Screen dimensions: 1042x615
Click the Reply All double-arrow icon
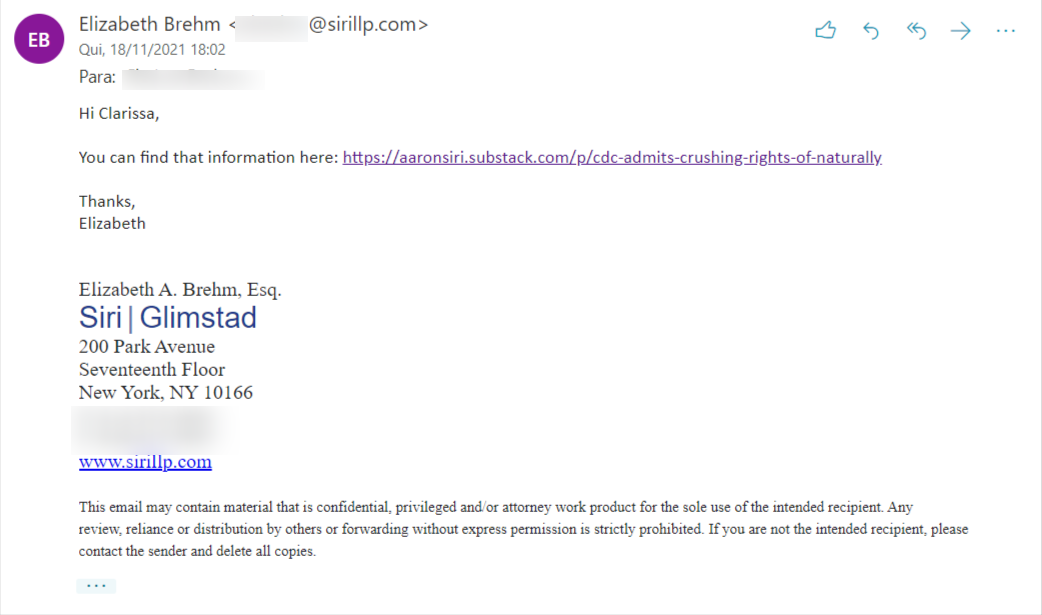tap(916, 31)
